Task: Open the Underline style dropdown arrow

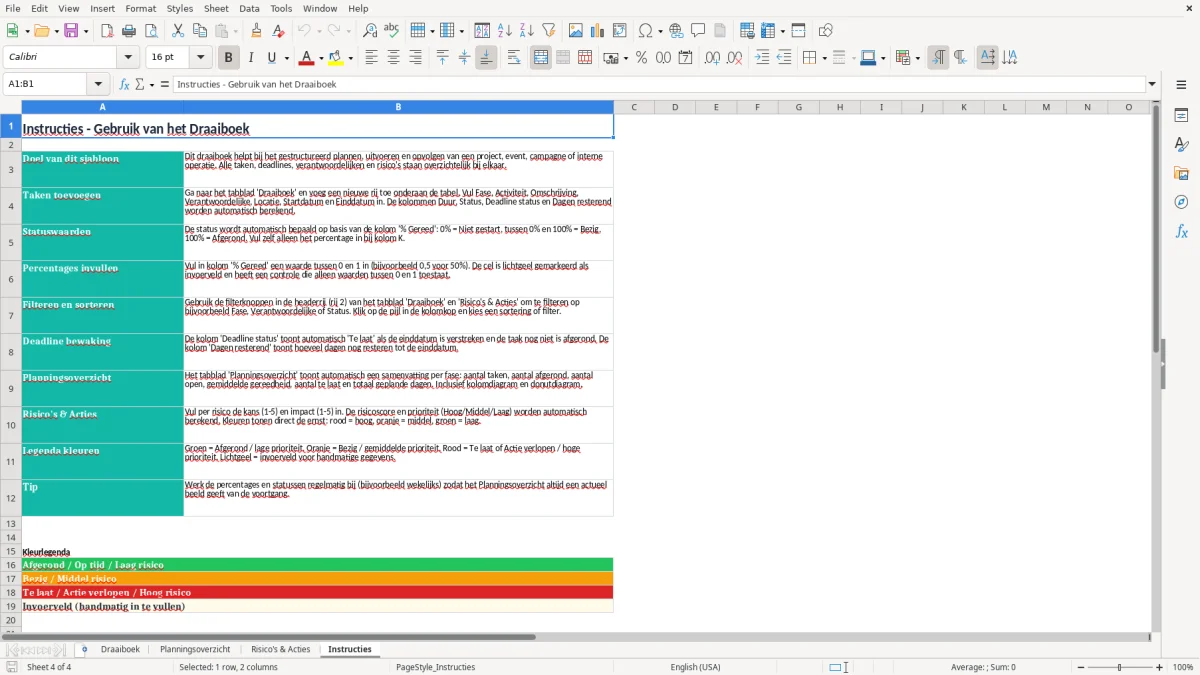Action: pos(286,58)
